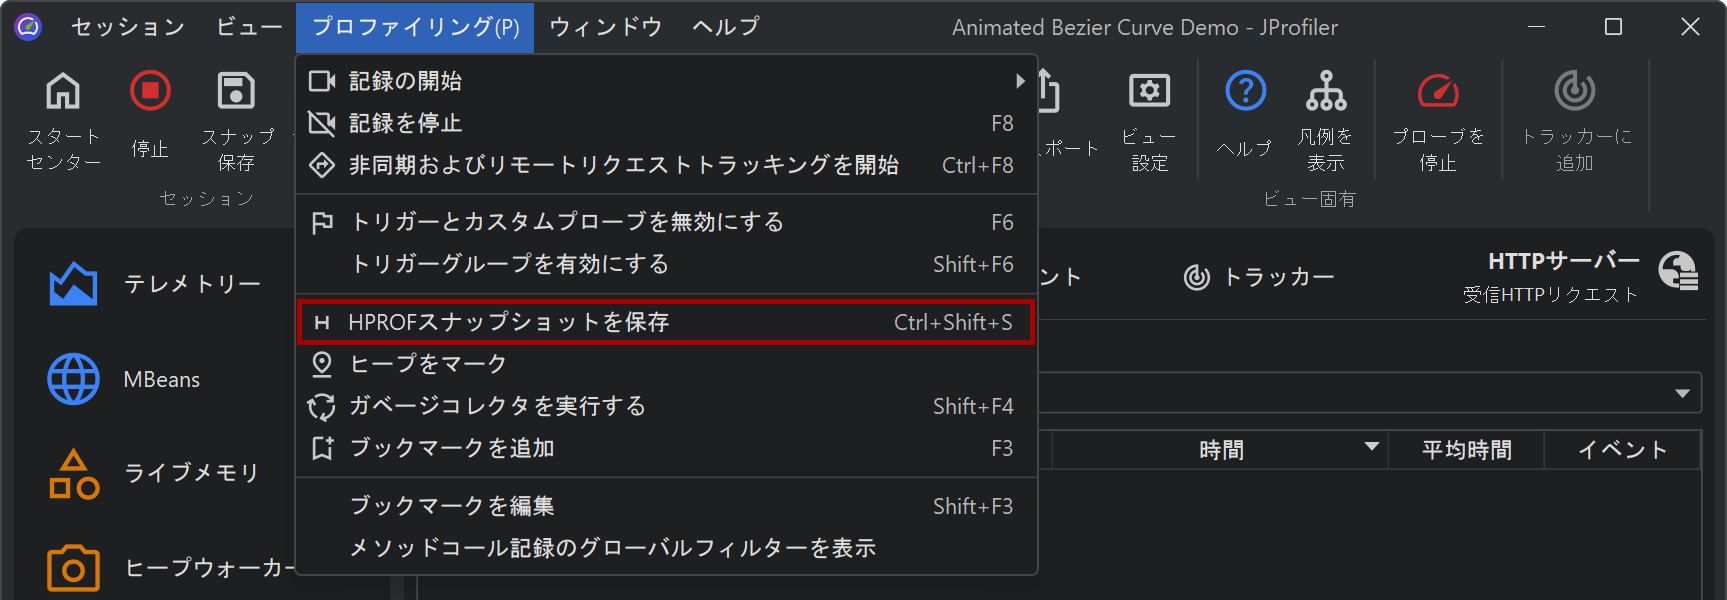Click the 時間 column sort arrow
Viewport: 1727px width, 600px height.
click(x=1372, y=447)
